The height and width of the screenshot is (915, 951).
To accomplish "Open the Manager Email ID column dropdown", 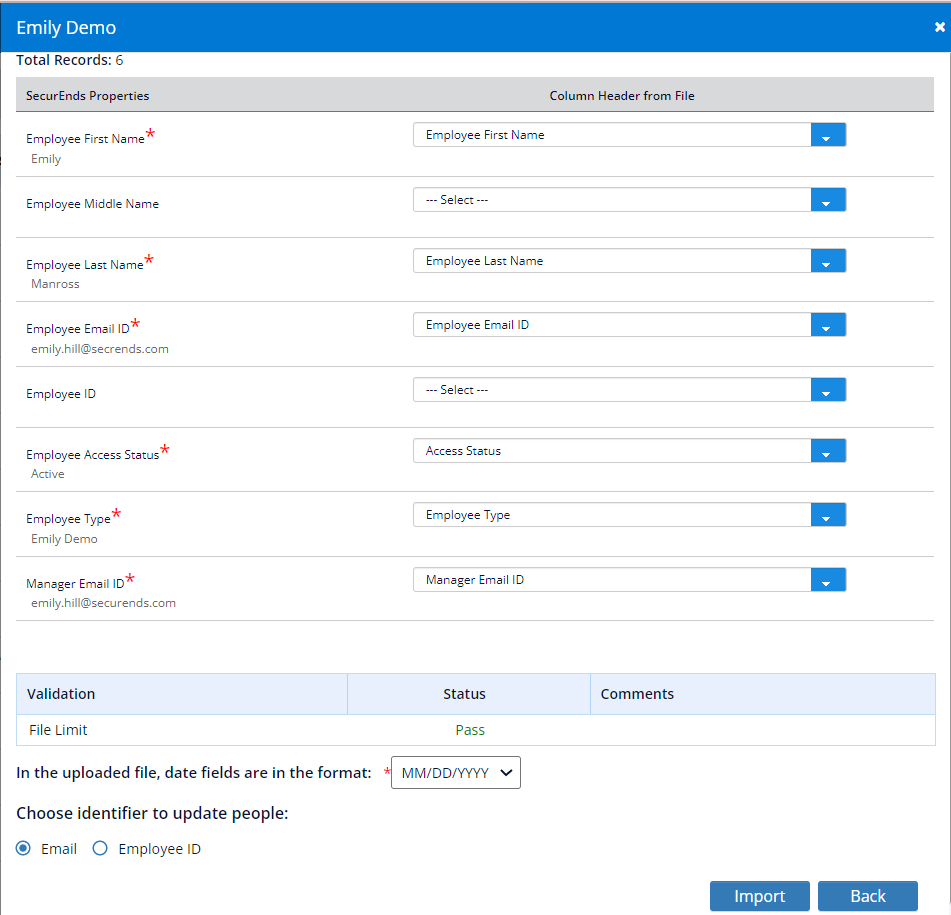I will [x=629, y=580].
